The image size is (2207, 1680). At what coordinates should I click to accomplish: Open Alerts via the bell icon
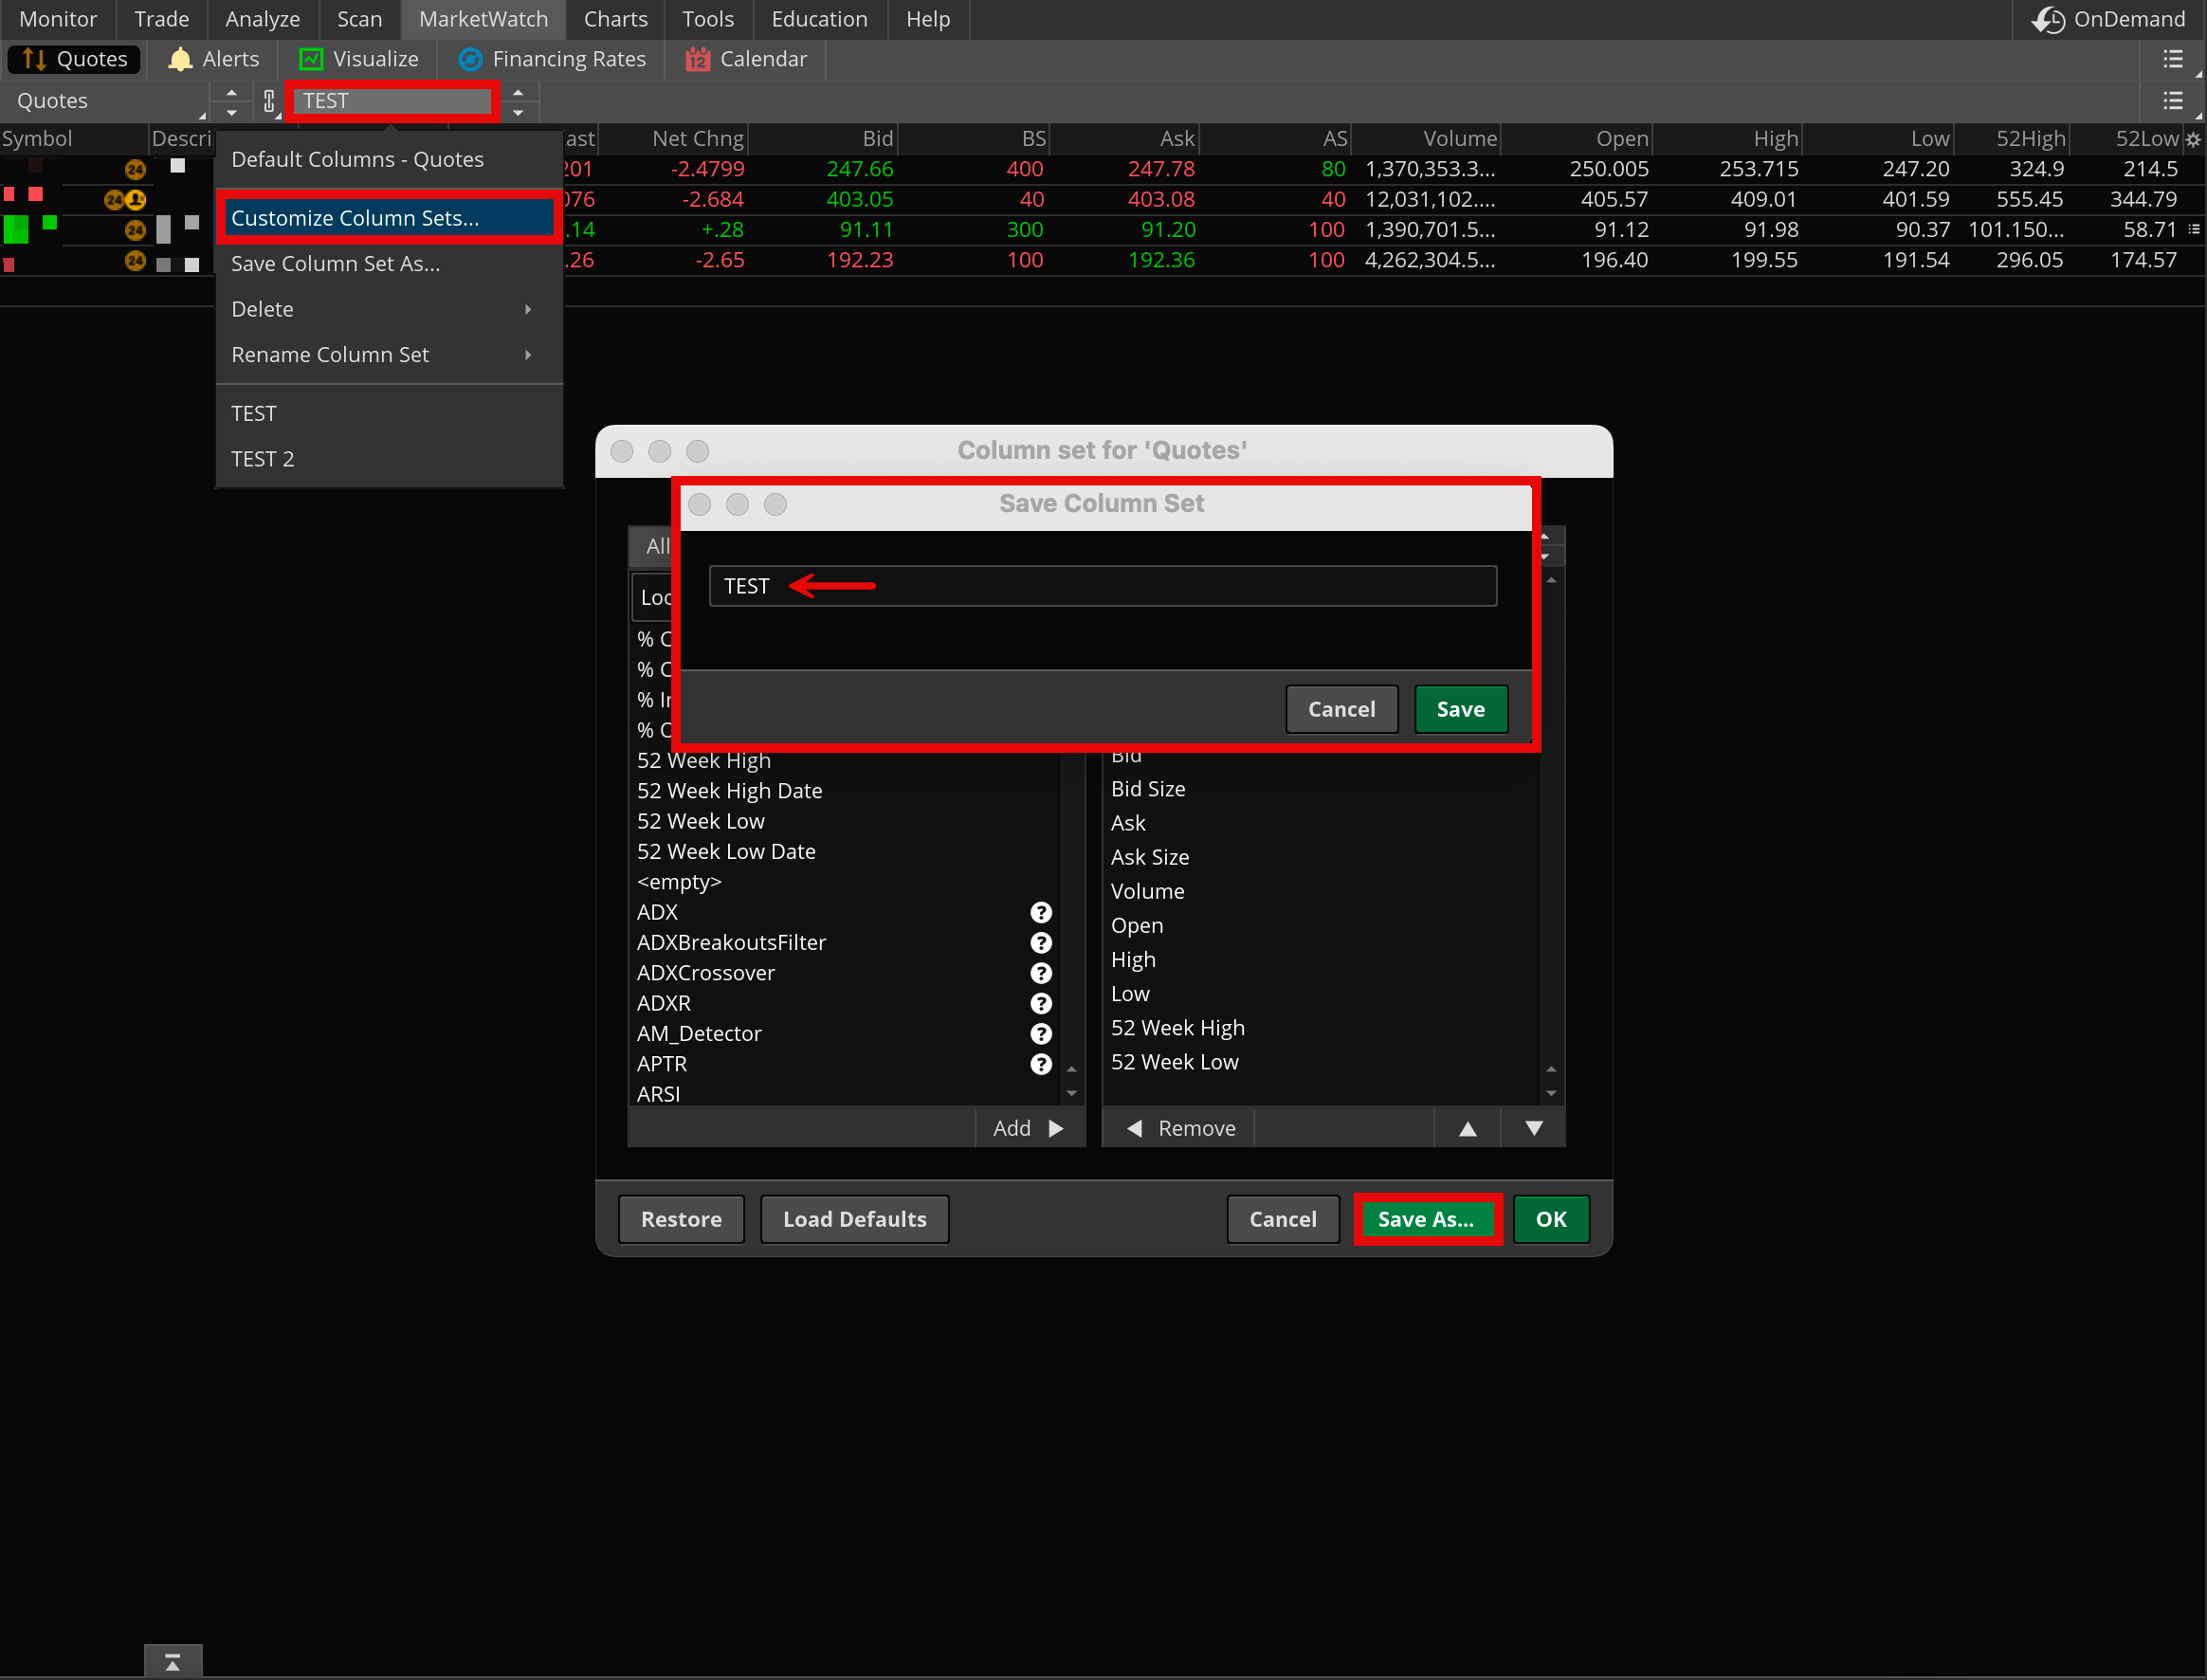click(x=180, y=59)
